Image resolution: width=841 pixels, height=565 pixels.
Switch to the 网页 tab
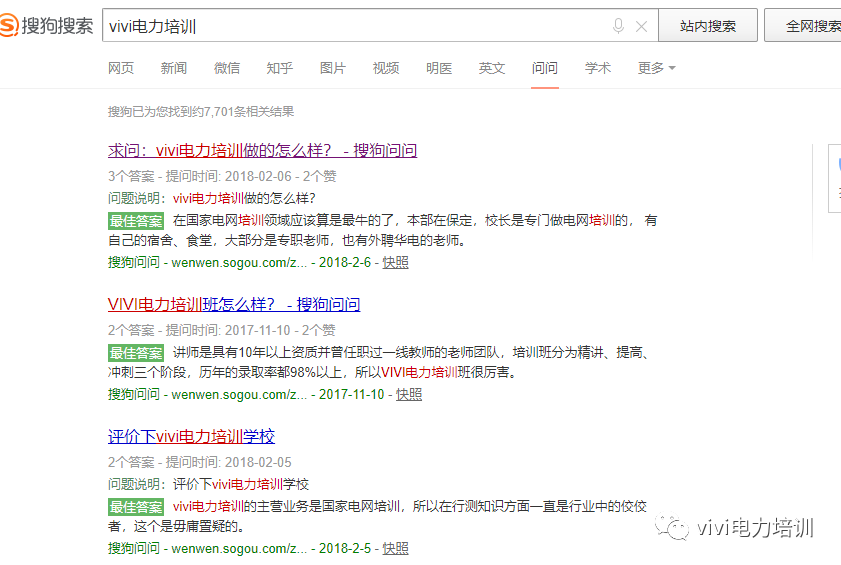(x=121, y=68)
